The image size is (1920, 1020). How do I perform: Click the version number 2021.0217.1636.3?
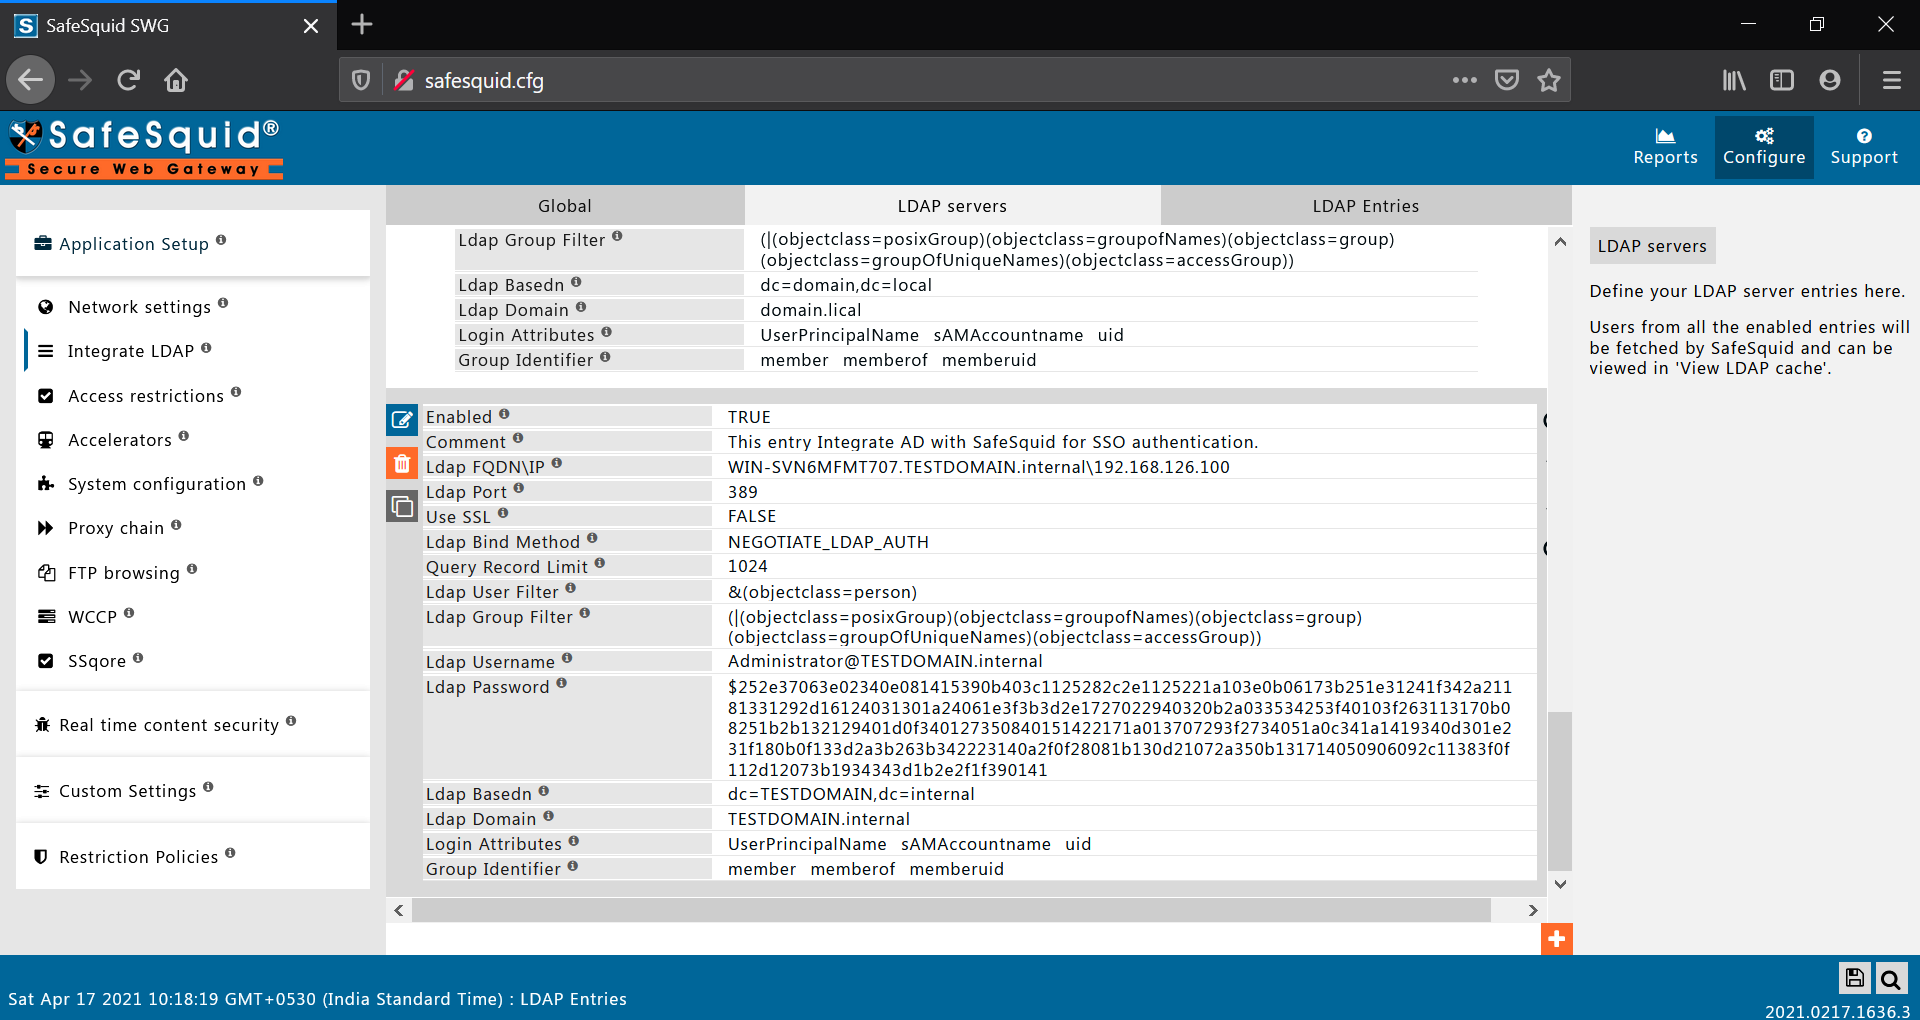[x=1837, y=1011]
